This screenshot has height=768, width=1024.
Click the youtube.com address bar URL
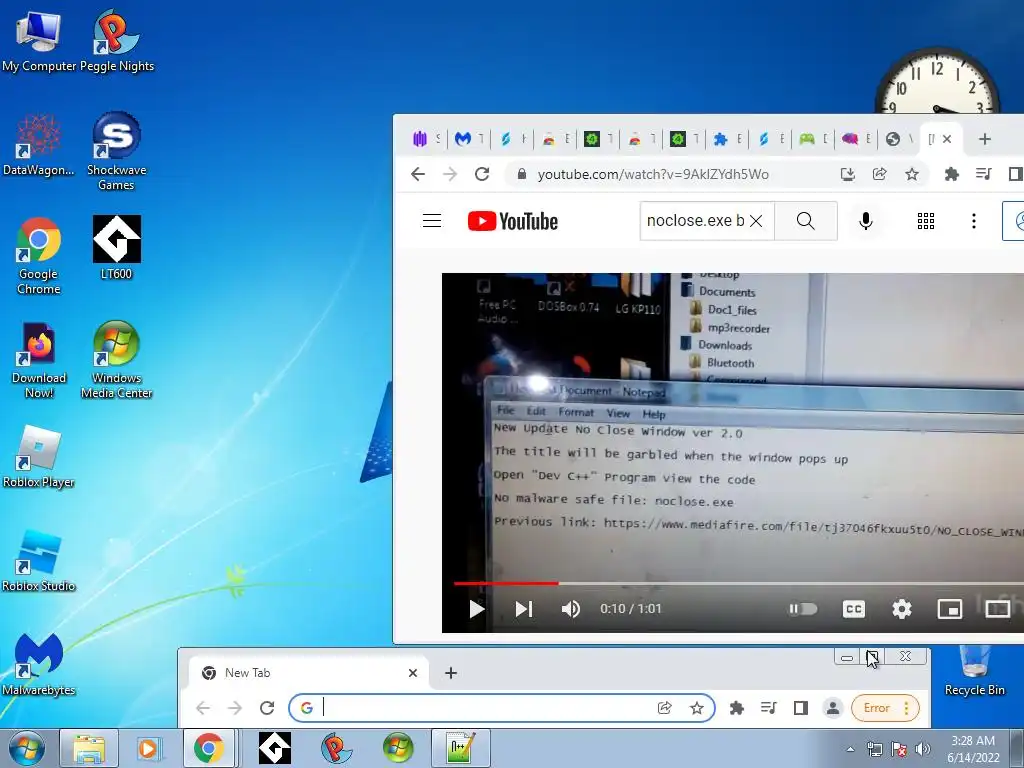[x=653, y=174]
